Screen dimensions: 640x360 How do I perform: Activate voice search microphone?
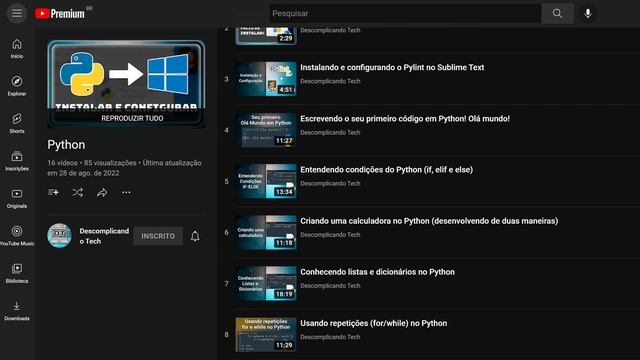588,13
